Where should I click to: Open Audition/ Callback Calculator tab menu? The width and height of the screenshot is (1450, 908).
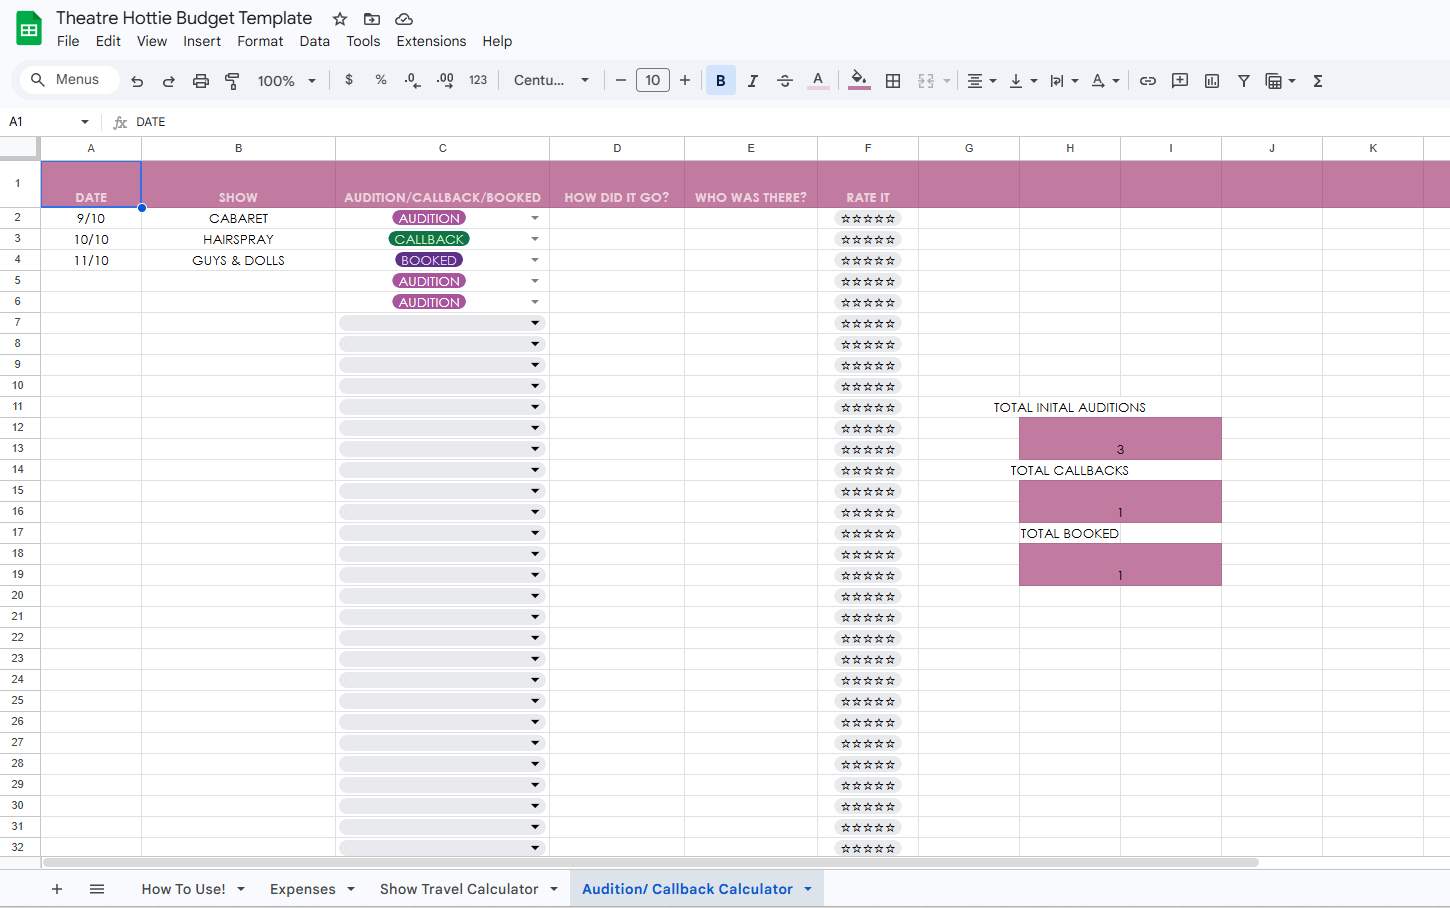click(x=808, y=889)
